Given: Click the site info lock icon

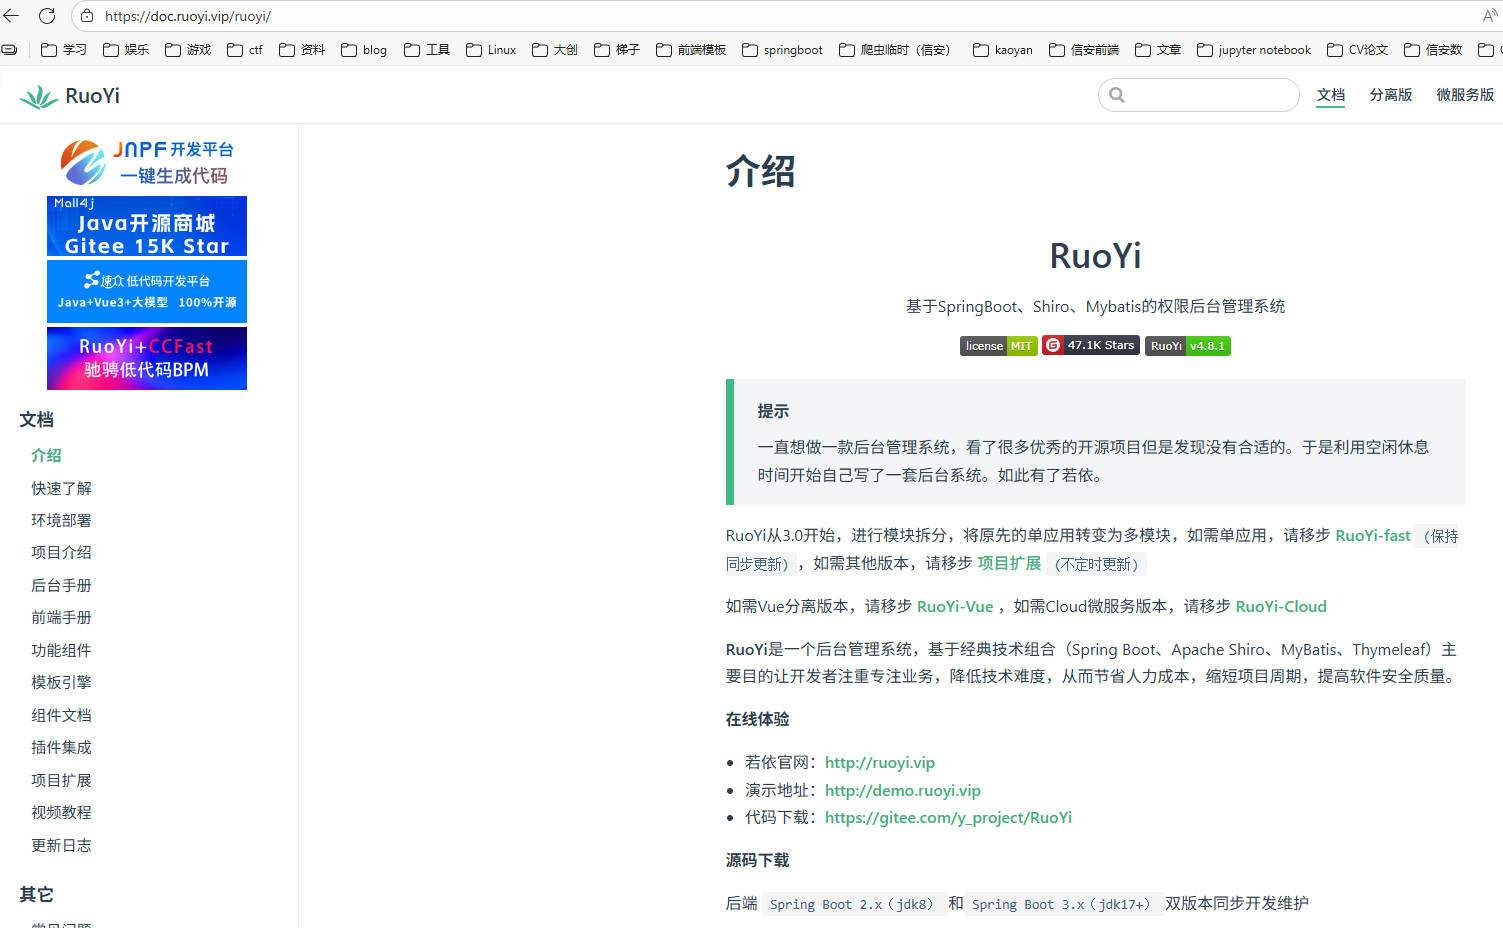Looking at the screenshot, I should tap(87, 16).
